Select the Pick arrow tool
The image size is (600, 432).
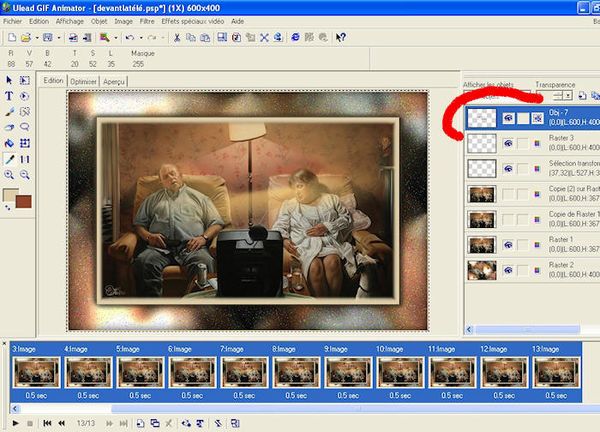pyautogui.click(x=9, y=80)
